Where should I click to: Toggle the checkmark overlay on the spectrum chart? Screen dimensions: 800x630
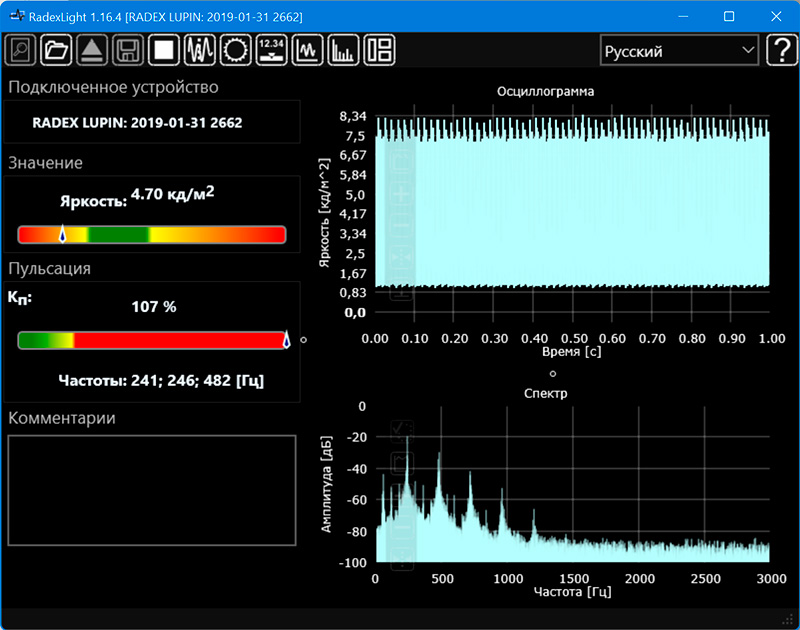point(402,431)
